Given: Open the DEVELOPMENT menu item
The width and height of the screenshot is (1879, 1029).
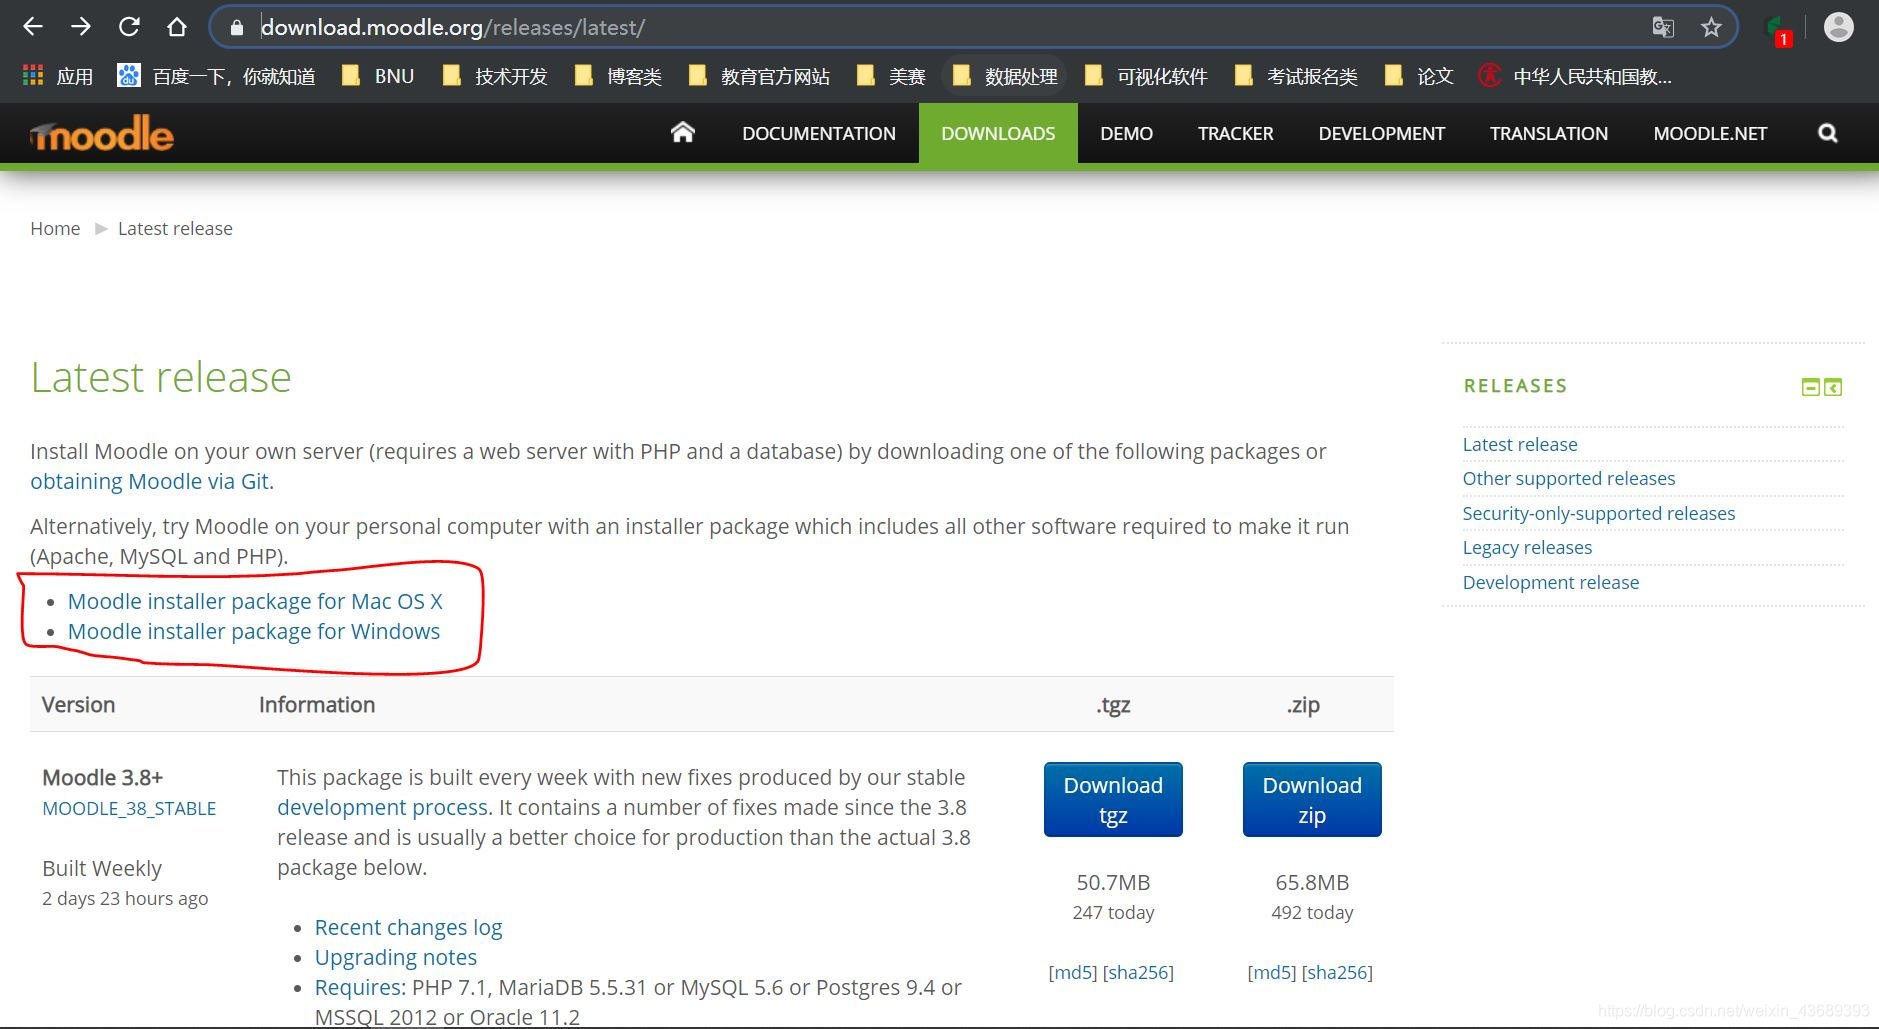Looking at the screenshot, I should pyautogui.click(x=1381, y=133).
